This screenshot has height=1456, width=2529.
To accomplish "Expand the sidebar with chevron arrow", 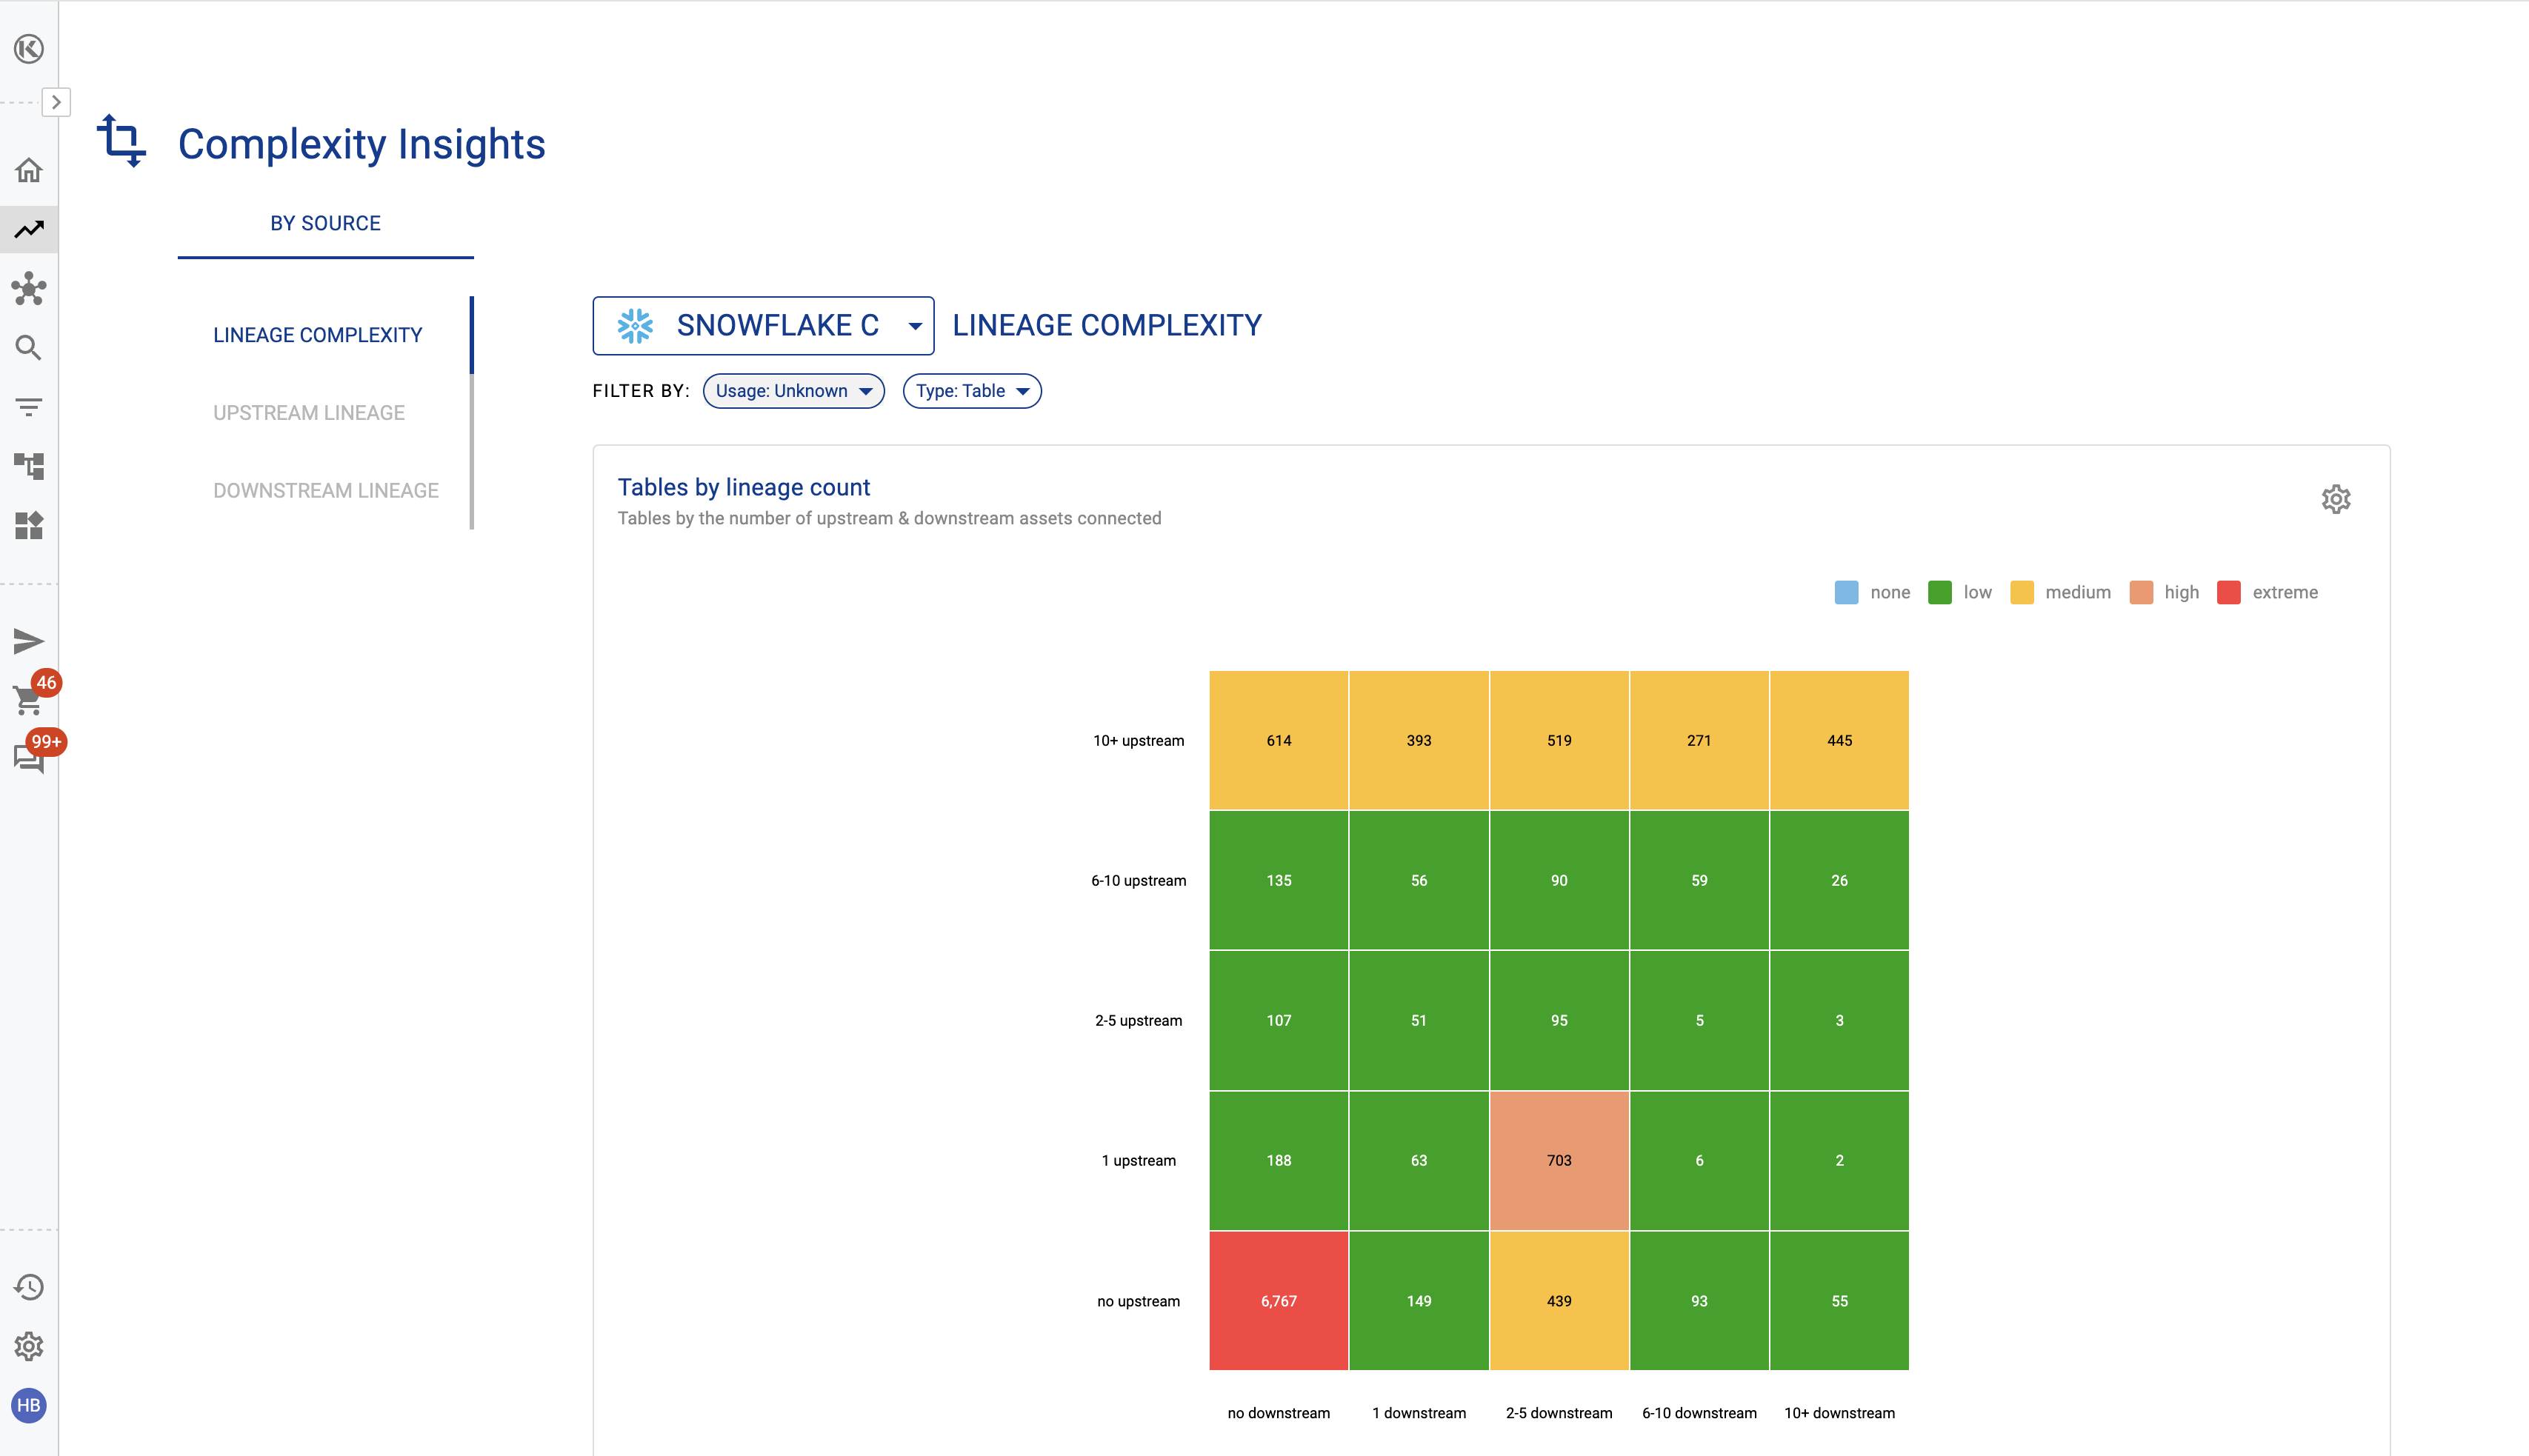I will 56,102.
